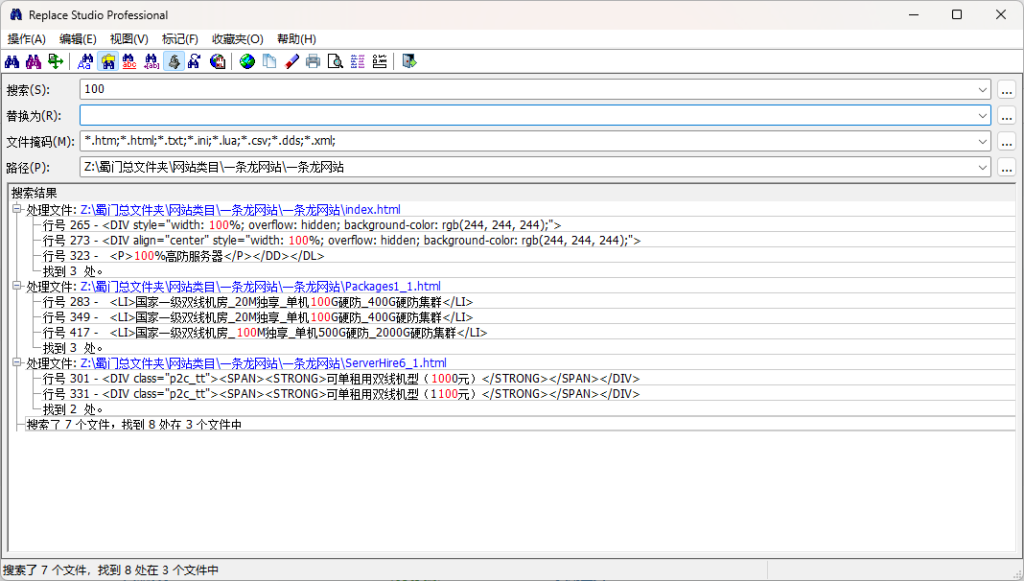Click the copy pages toolbar icon
Screen dimensions: 1024x581
click(x=269, y=61)
